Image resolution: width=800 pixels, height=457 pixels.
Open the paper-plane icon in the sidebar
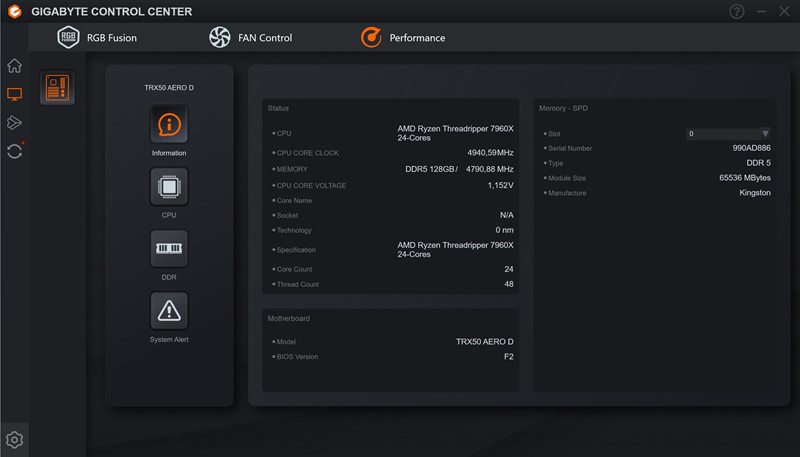coord(14,122)
